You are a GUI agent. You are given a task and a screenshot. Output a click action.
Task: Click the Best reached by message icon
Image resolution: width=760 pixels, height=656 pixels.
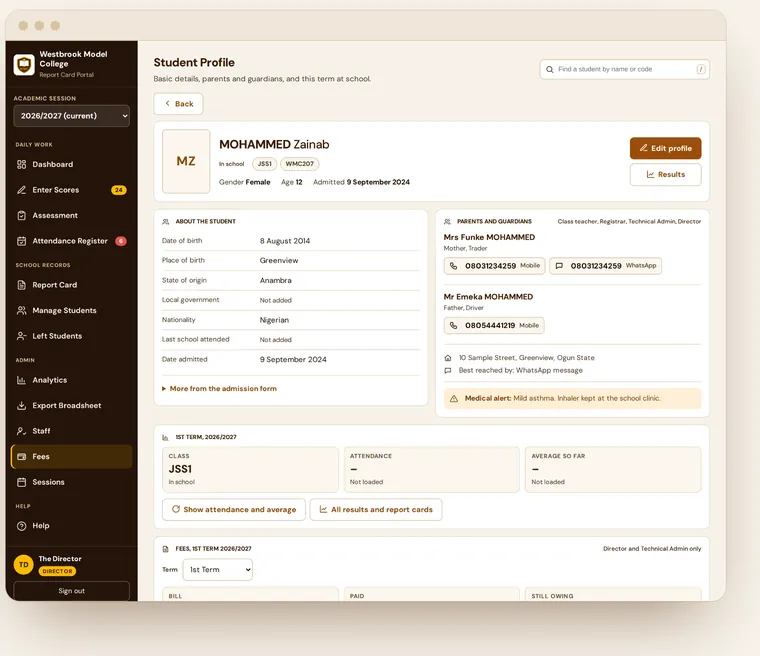pos(448,370)
